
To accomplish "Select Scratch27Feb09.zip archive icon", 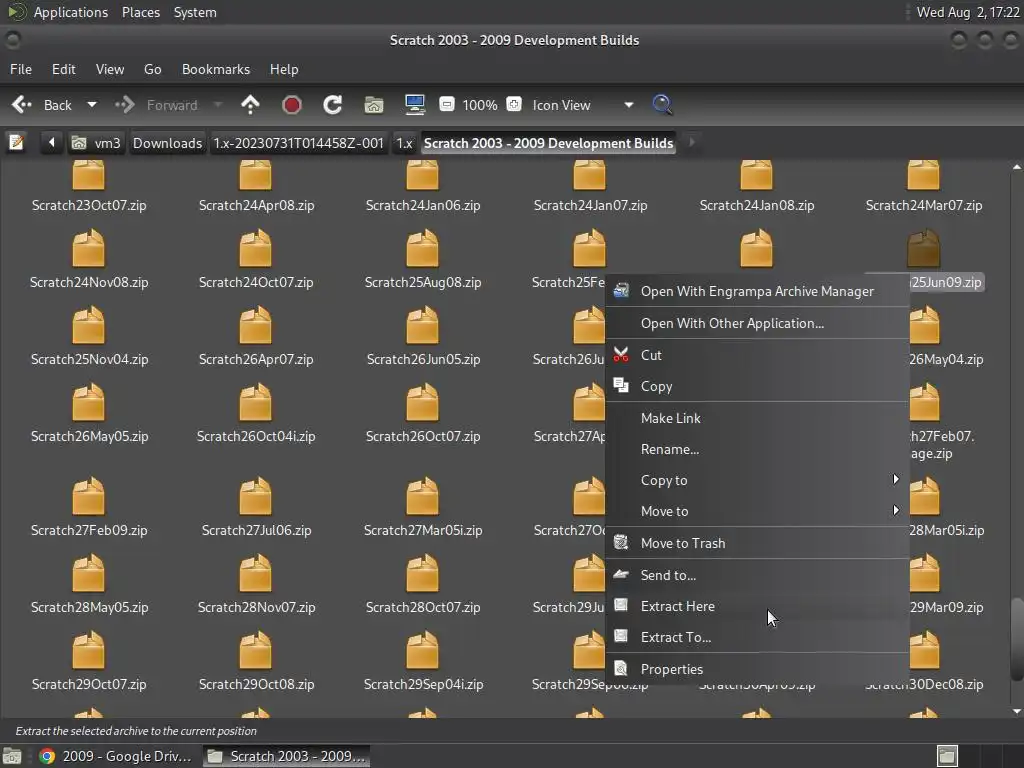I will tap(88, 496).
